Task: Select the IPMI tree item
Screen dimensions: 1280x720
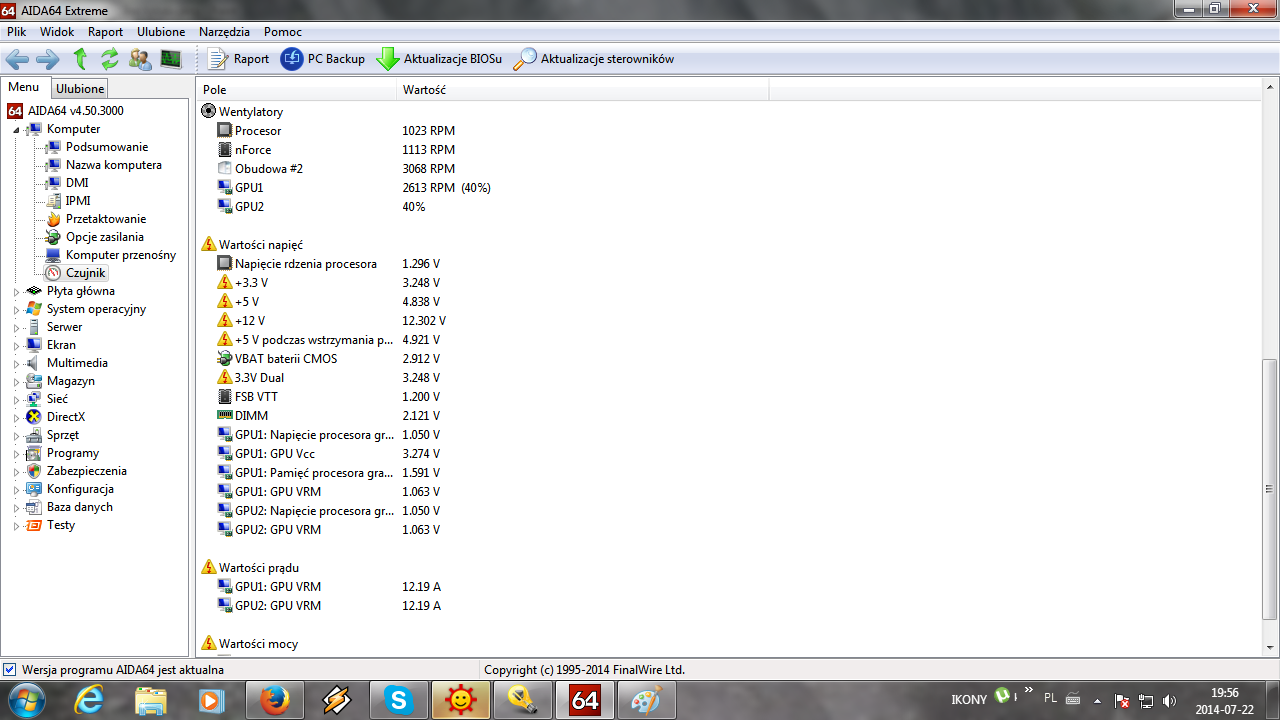Action: pos(78,201)
